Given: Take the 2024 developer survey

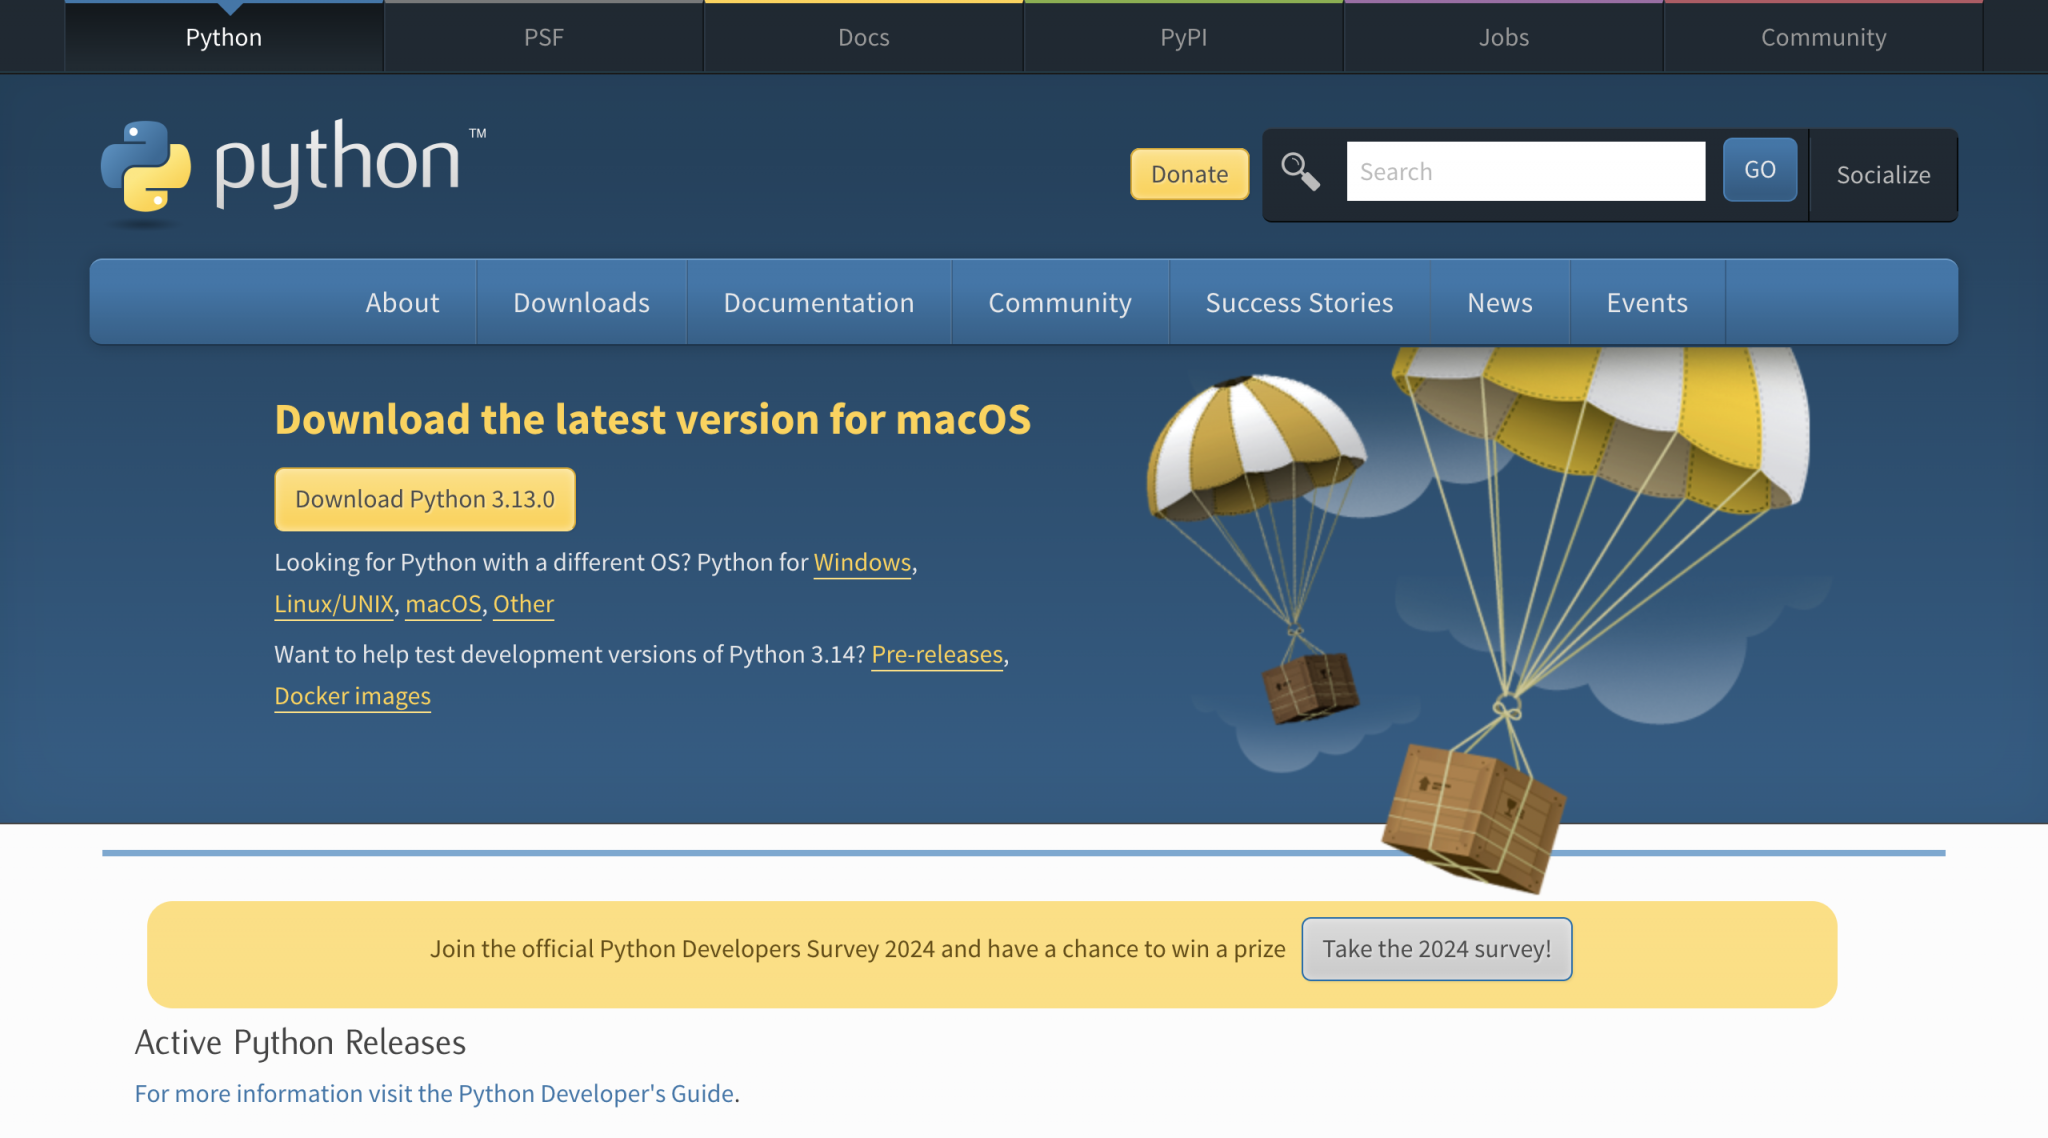Looking at the screenshot, I should [x=1436, y=949].
